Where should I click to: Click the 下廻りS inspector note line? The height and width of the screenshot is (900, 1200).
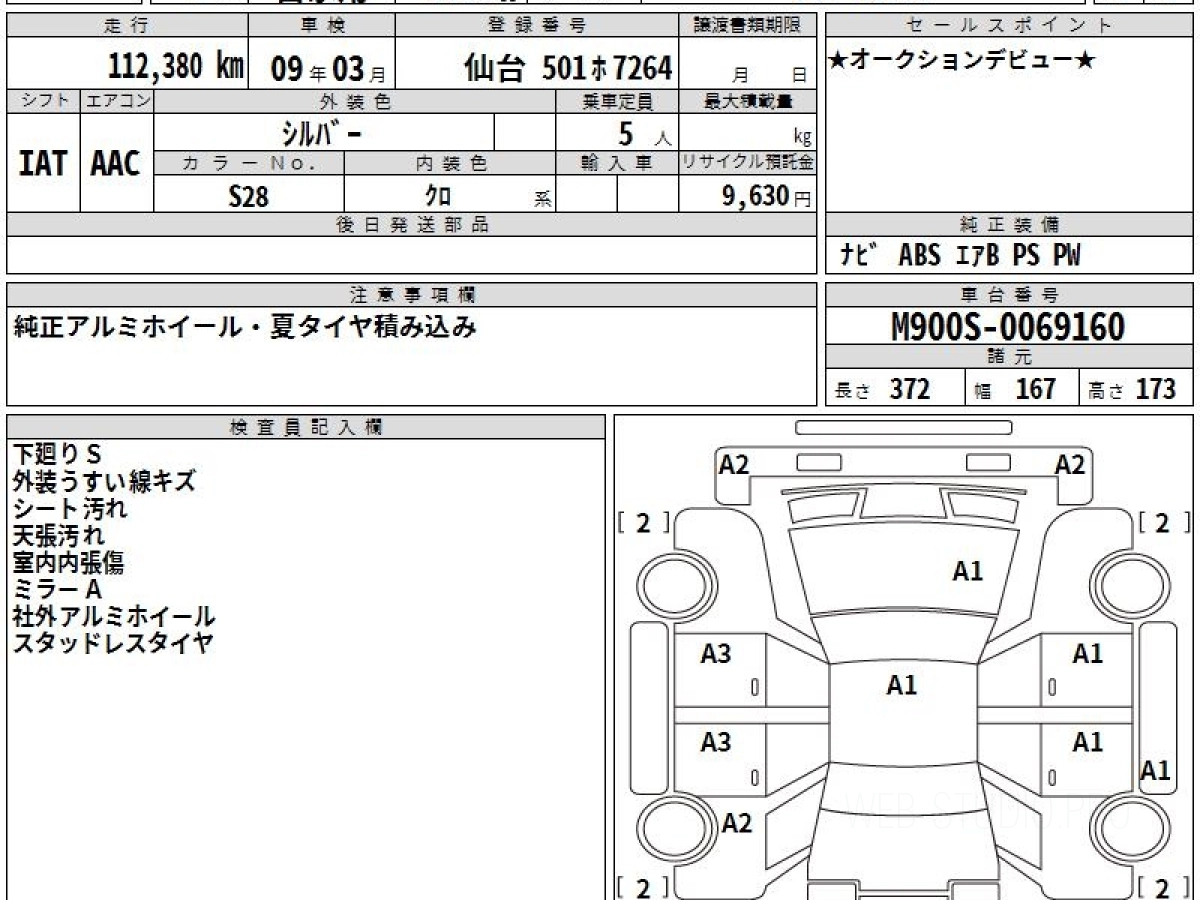coord(57,453)
